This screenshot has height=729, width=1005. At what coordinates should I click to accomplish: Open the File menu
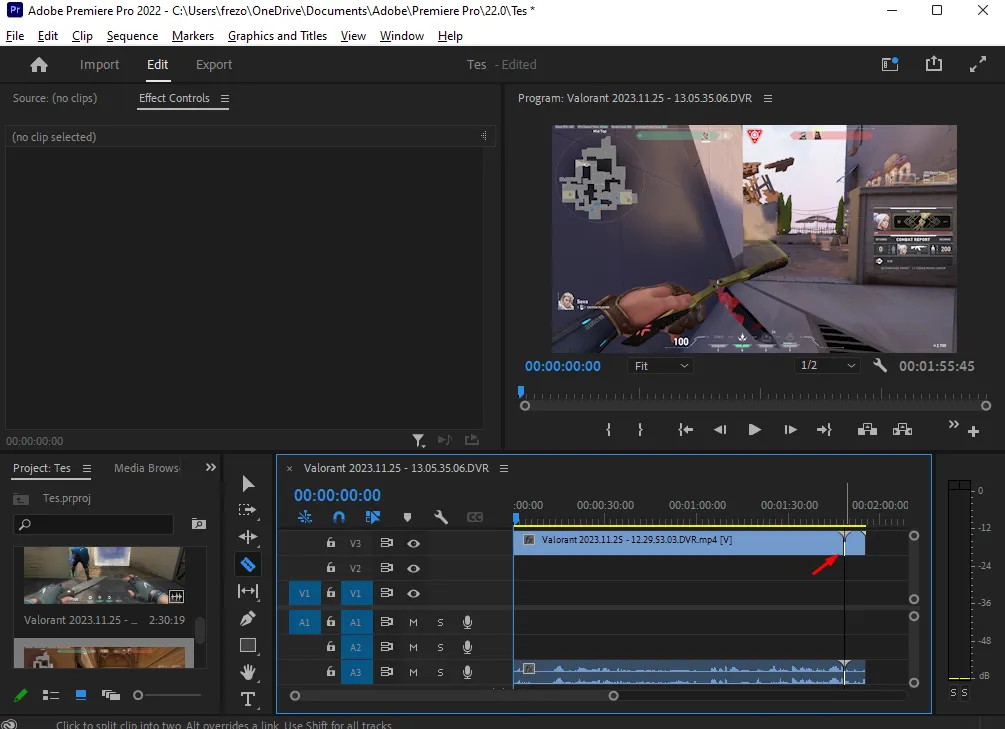click(x=15, y=36)
